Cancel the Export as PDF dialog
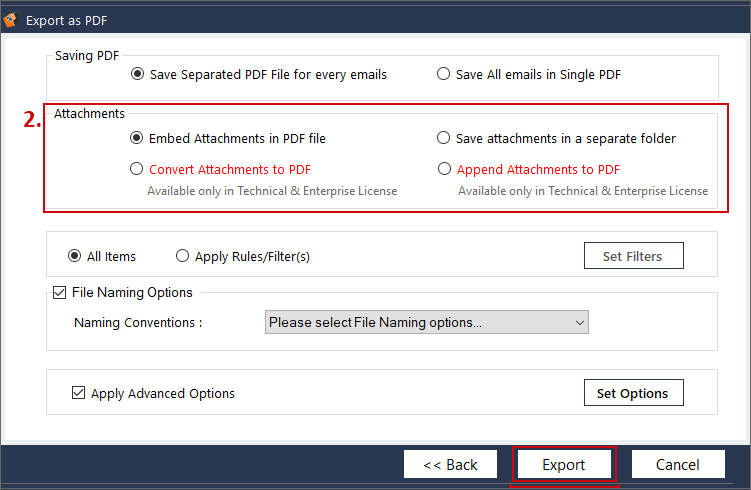751x490 pixels. click(x=678, y=465)
